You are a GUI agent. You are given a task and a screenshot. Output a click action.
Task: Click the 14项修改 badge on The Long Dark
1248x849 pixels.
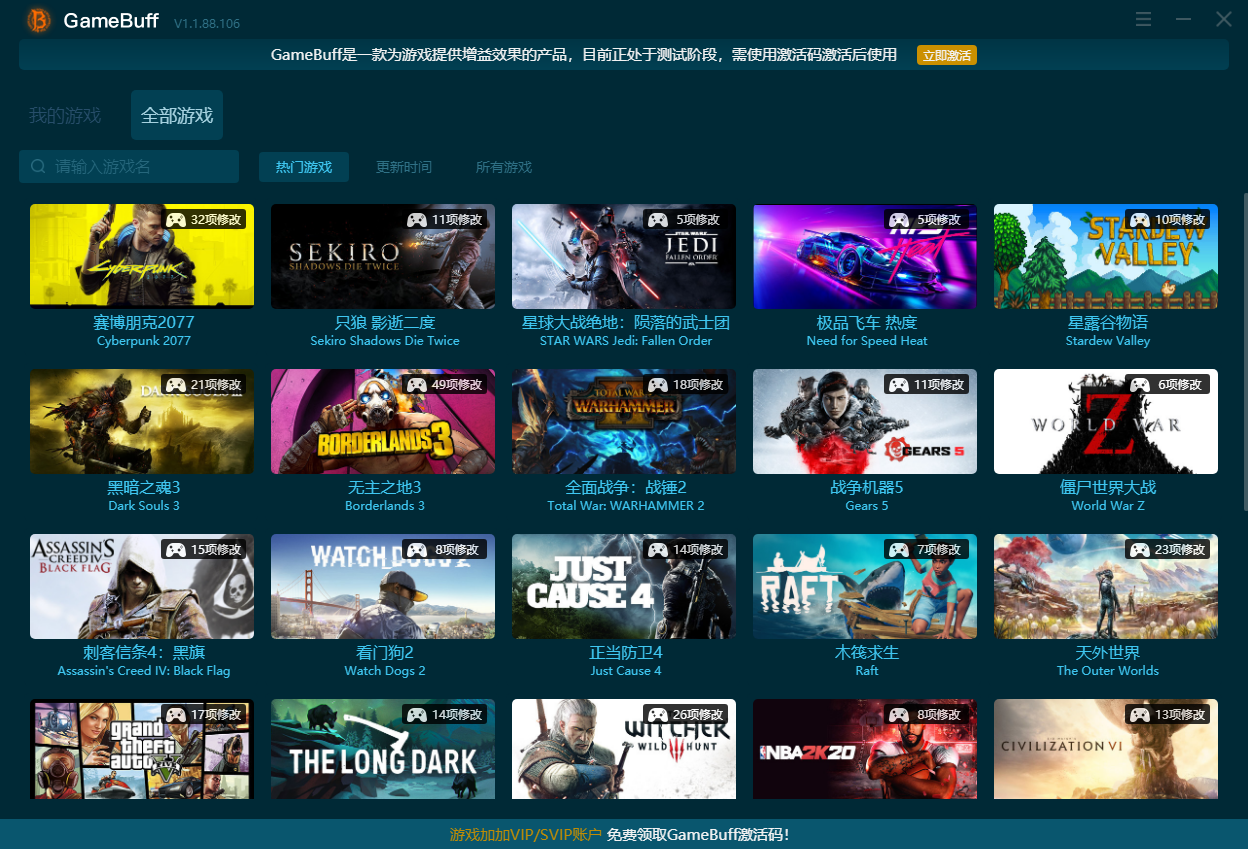tap(445, 714)
